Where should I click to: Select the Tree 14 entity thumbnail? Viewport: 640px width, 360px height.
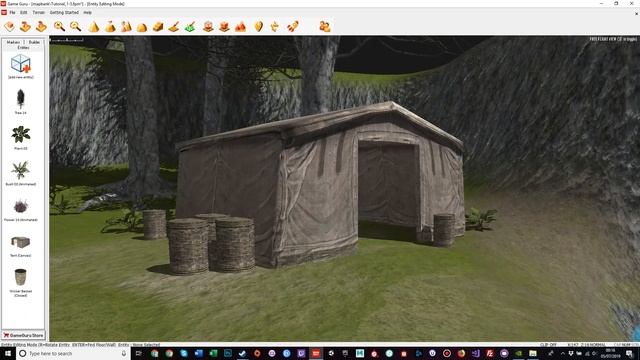20,100
